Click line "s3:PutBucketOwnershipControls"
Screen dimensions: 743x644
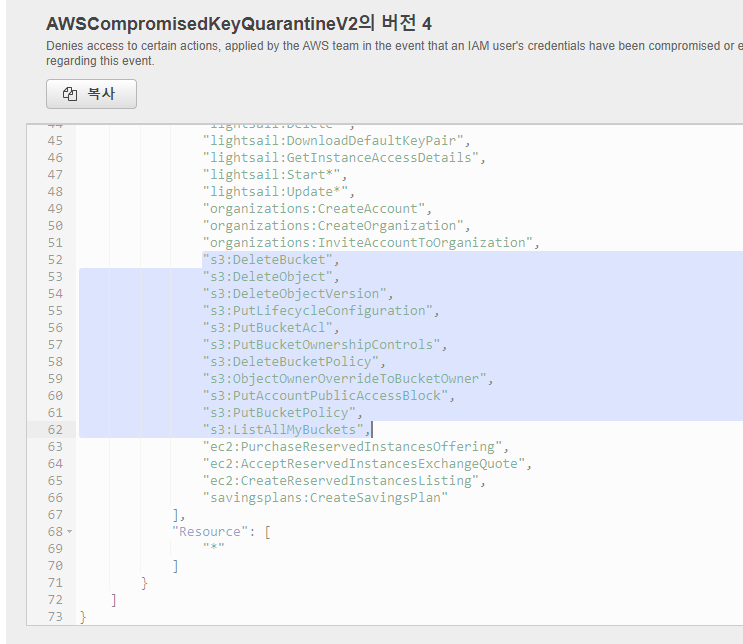(325, 345)
